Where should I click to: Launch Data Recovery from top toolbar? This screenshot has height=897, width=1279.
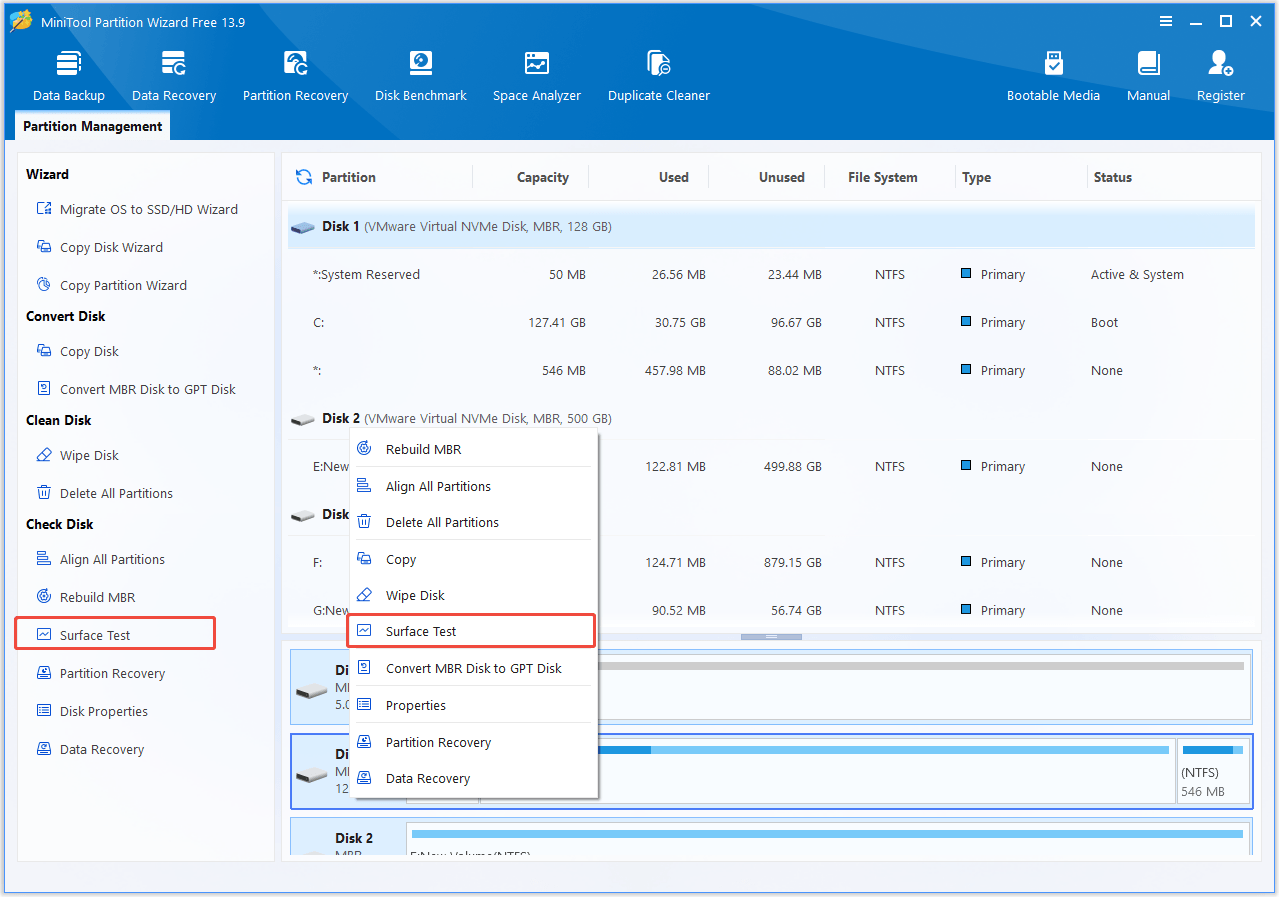point(174,77)
